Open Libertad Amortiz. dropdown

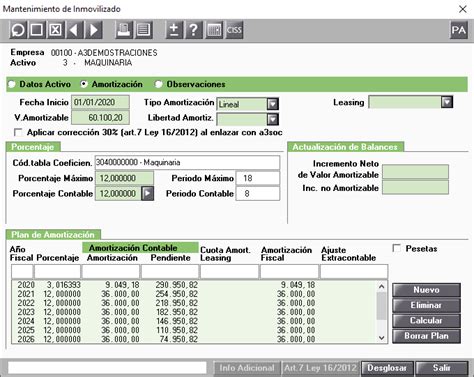tap(273, 119)
